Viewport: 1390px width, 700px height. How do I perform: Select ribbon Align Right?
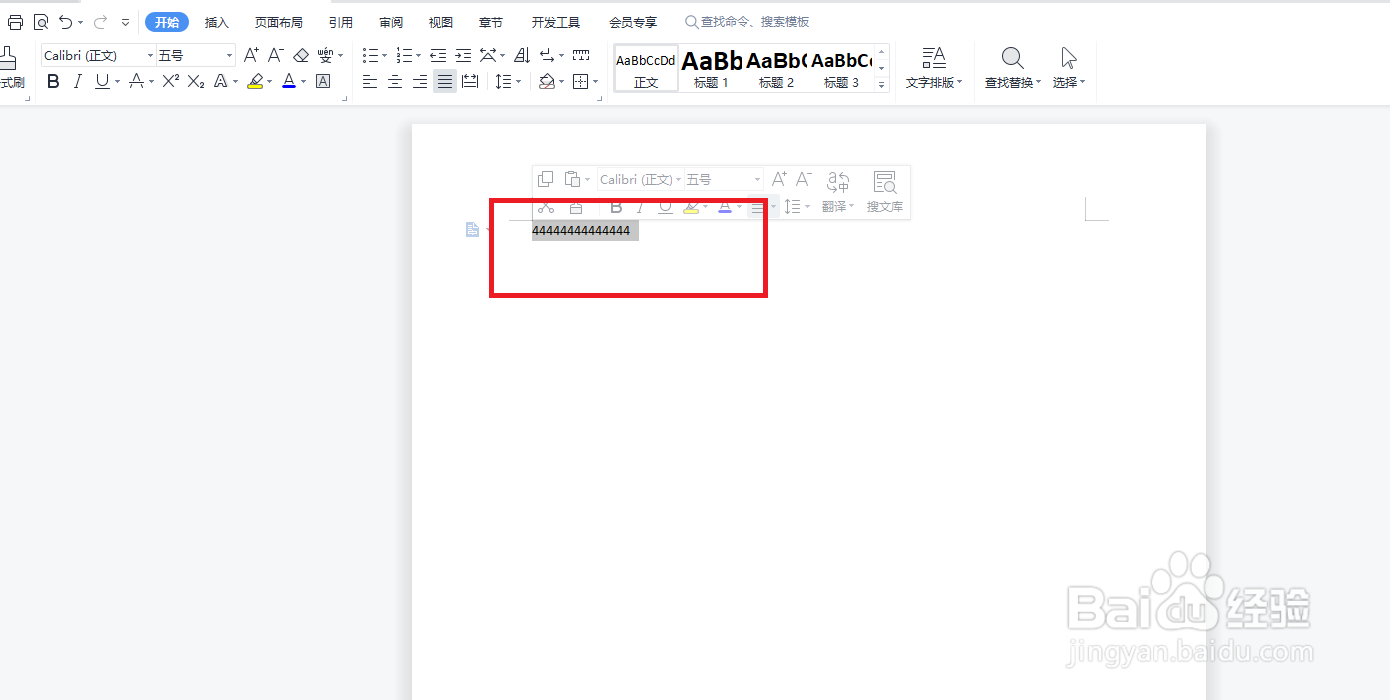tap(420, 82)
